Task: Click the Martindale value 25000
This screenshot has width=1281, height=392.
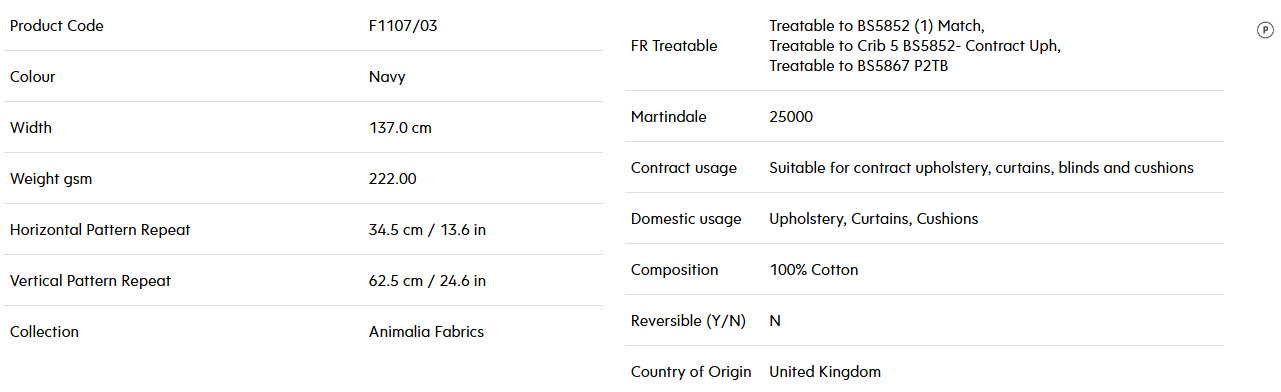Action: (791, 117)
